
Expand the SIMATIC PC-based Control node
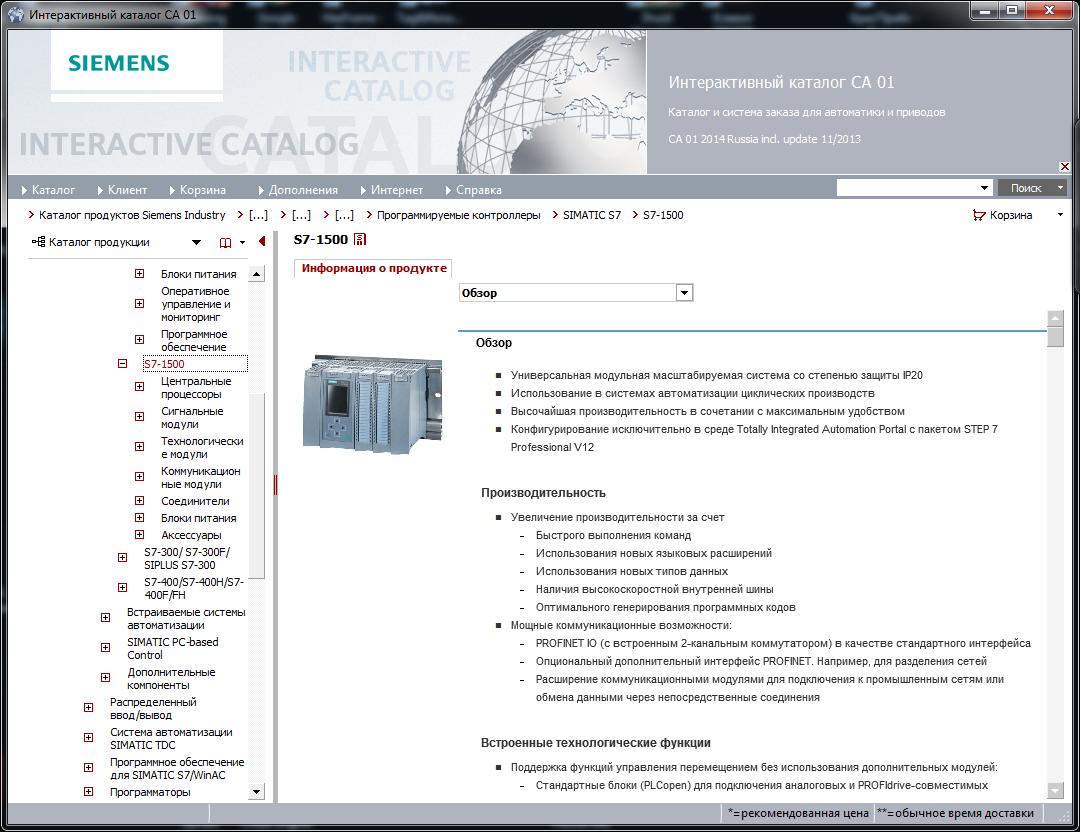pos(105,648)
